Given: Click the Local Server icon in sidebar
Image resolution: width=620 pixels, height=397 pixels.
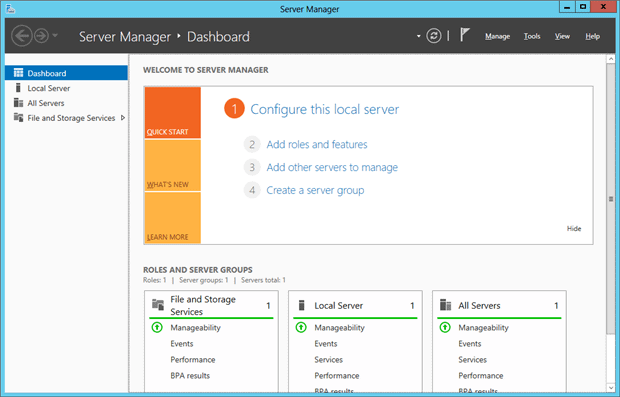Looking at the screenshot, I should [x=18, y=88].
